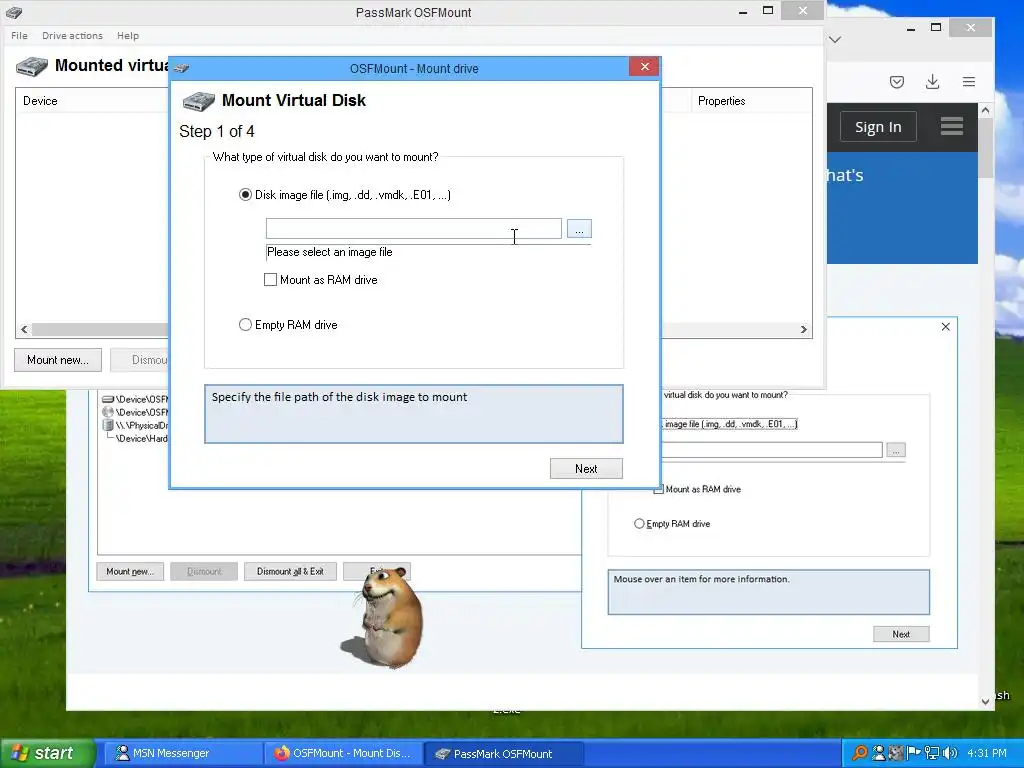Click the network connection tray icon
The height and width of the screenshot is (768, 1024).
click(931, 753)
